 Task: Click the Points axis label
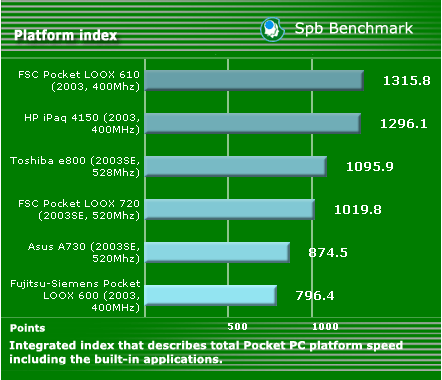pyautogui.click(x=28, y=328)
